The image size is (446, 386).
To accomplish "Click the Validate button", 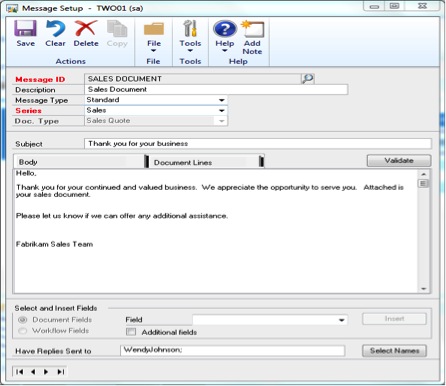I will tap(399, 161).
